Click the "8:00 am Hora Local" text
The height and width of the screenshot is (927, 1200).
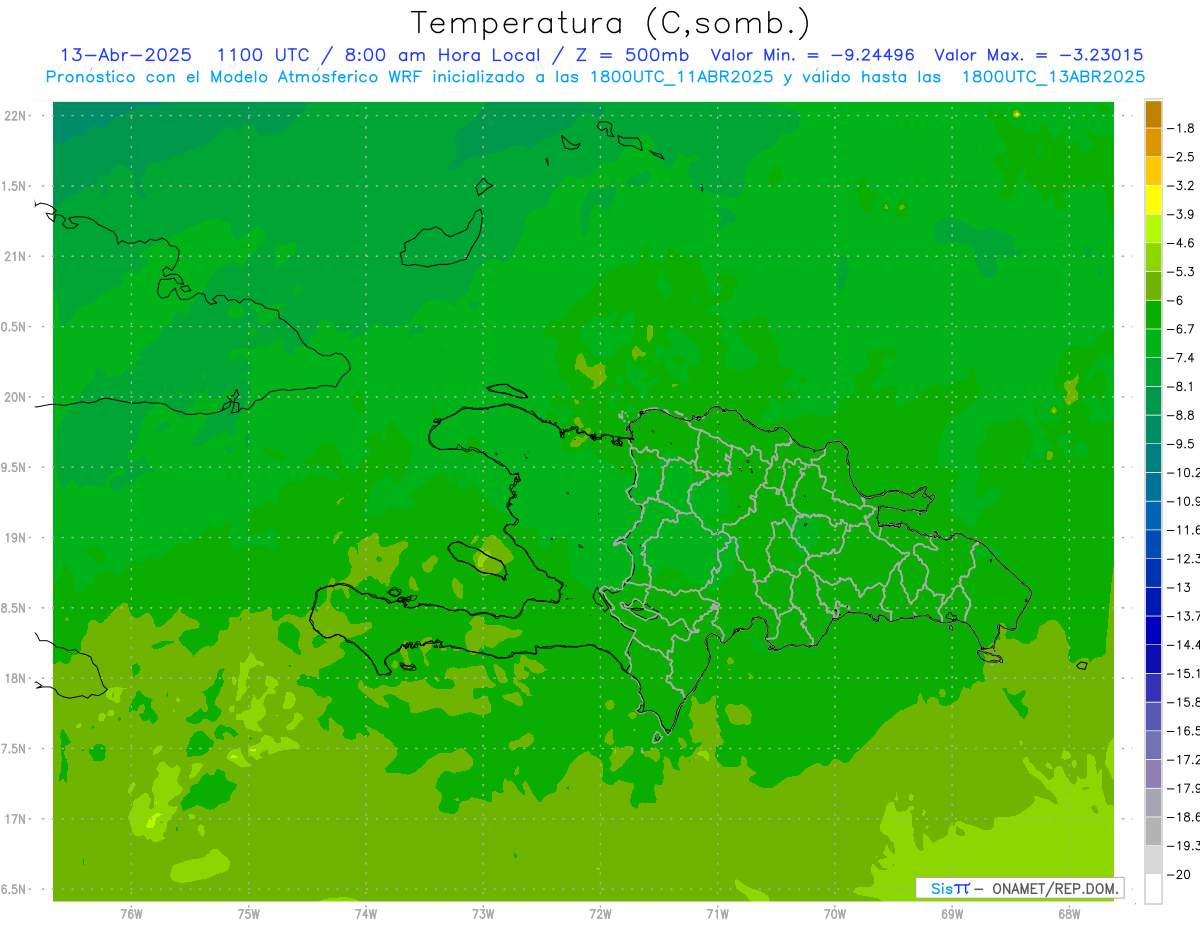442,55
